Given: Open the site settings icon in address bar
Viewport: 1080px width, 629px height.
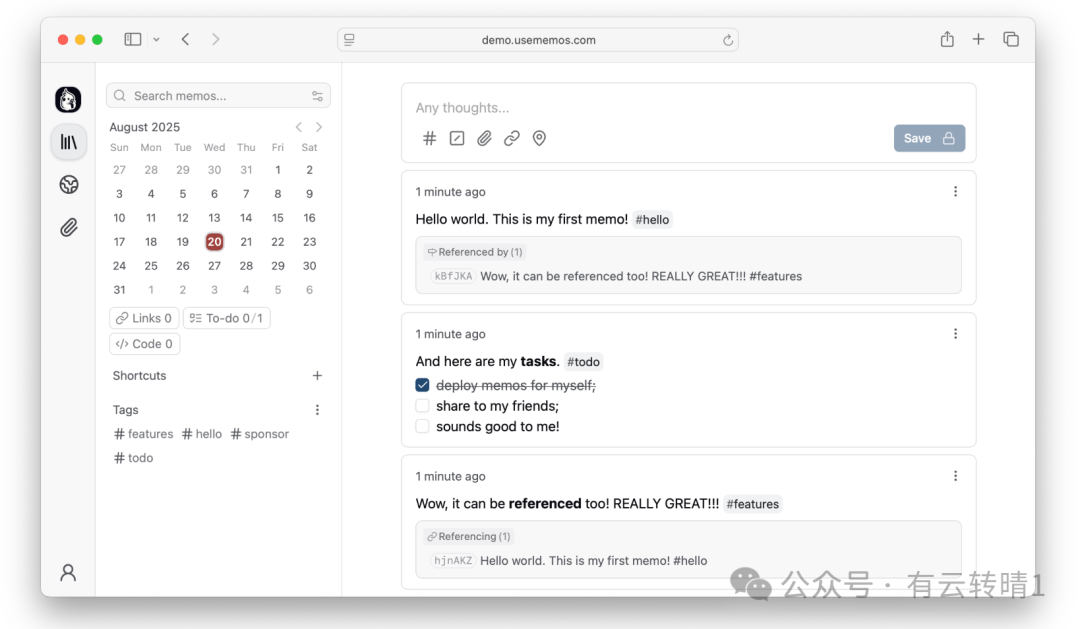Looking at the screenshot, I should (x=349, y=40).
